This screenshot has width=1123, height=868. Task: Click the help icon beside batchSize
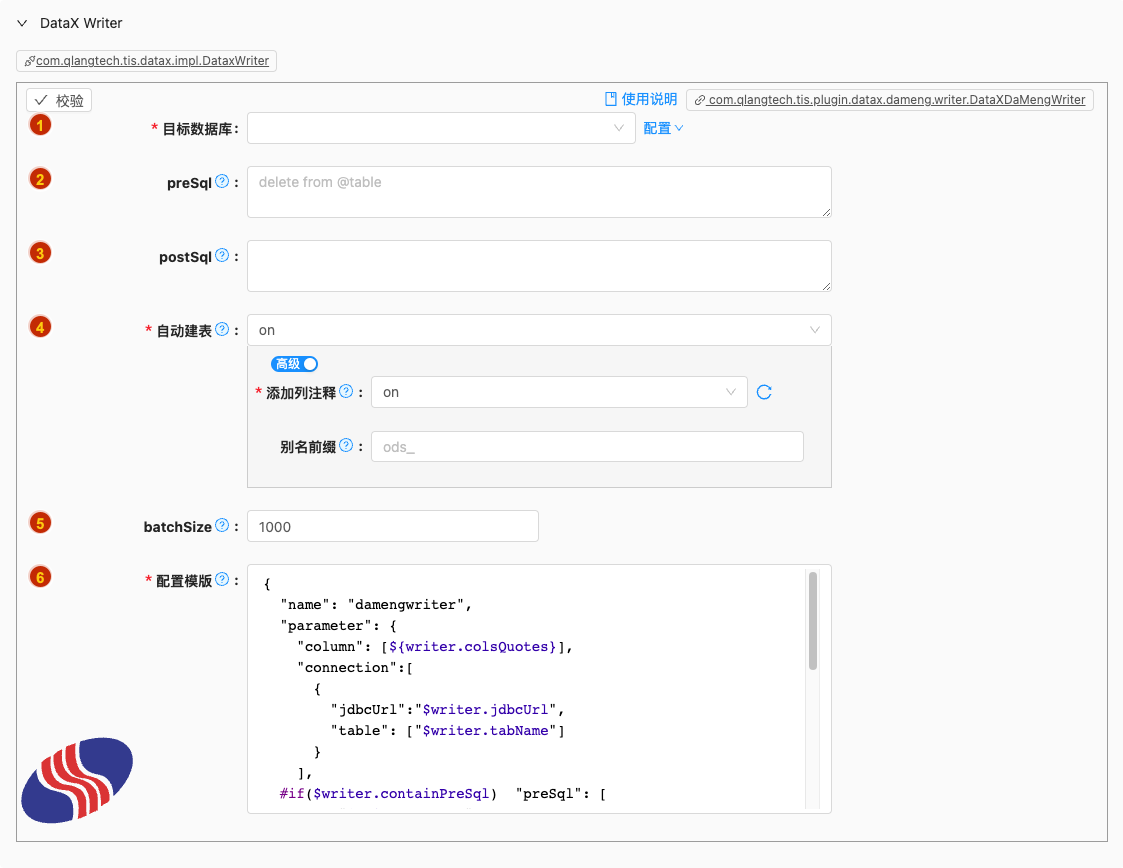222,525
